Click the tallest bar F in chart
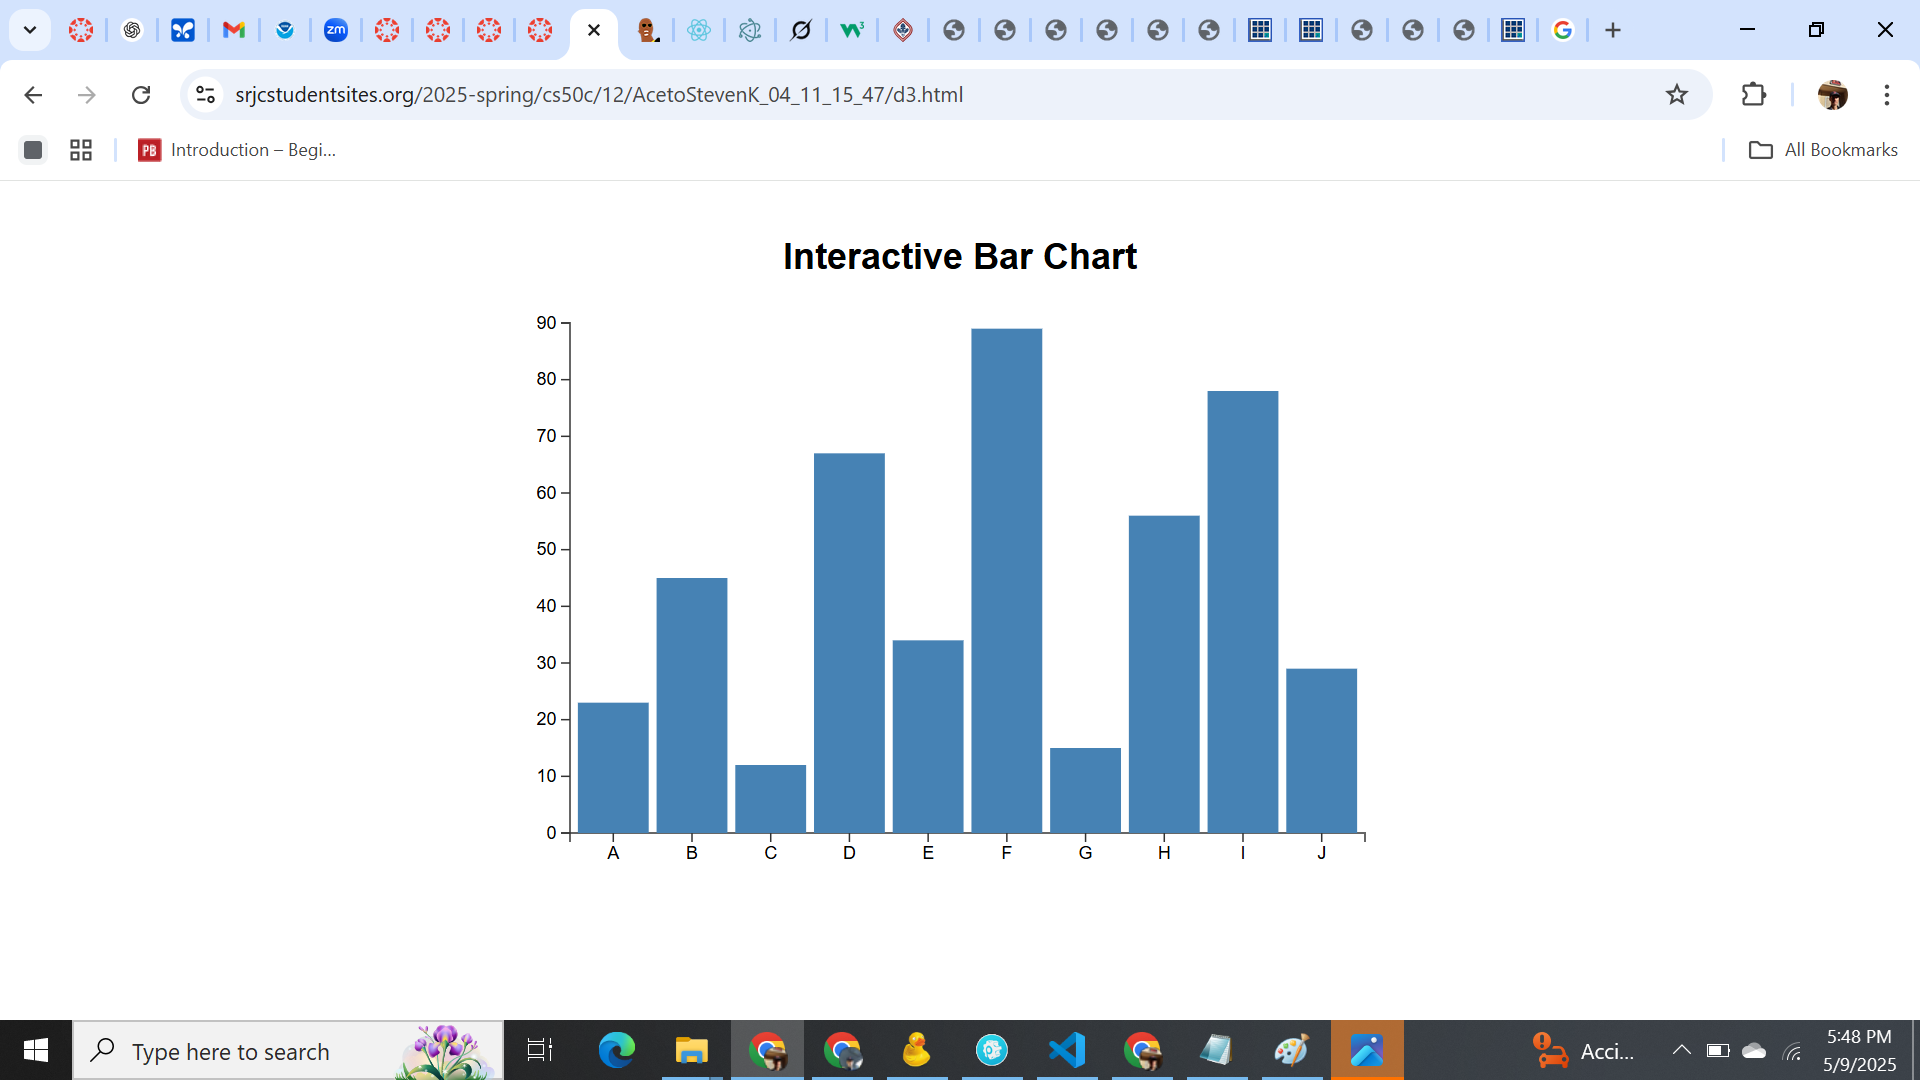Screen dimensions: 1920x1080 point(1006,580)
